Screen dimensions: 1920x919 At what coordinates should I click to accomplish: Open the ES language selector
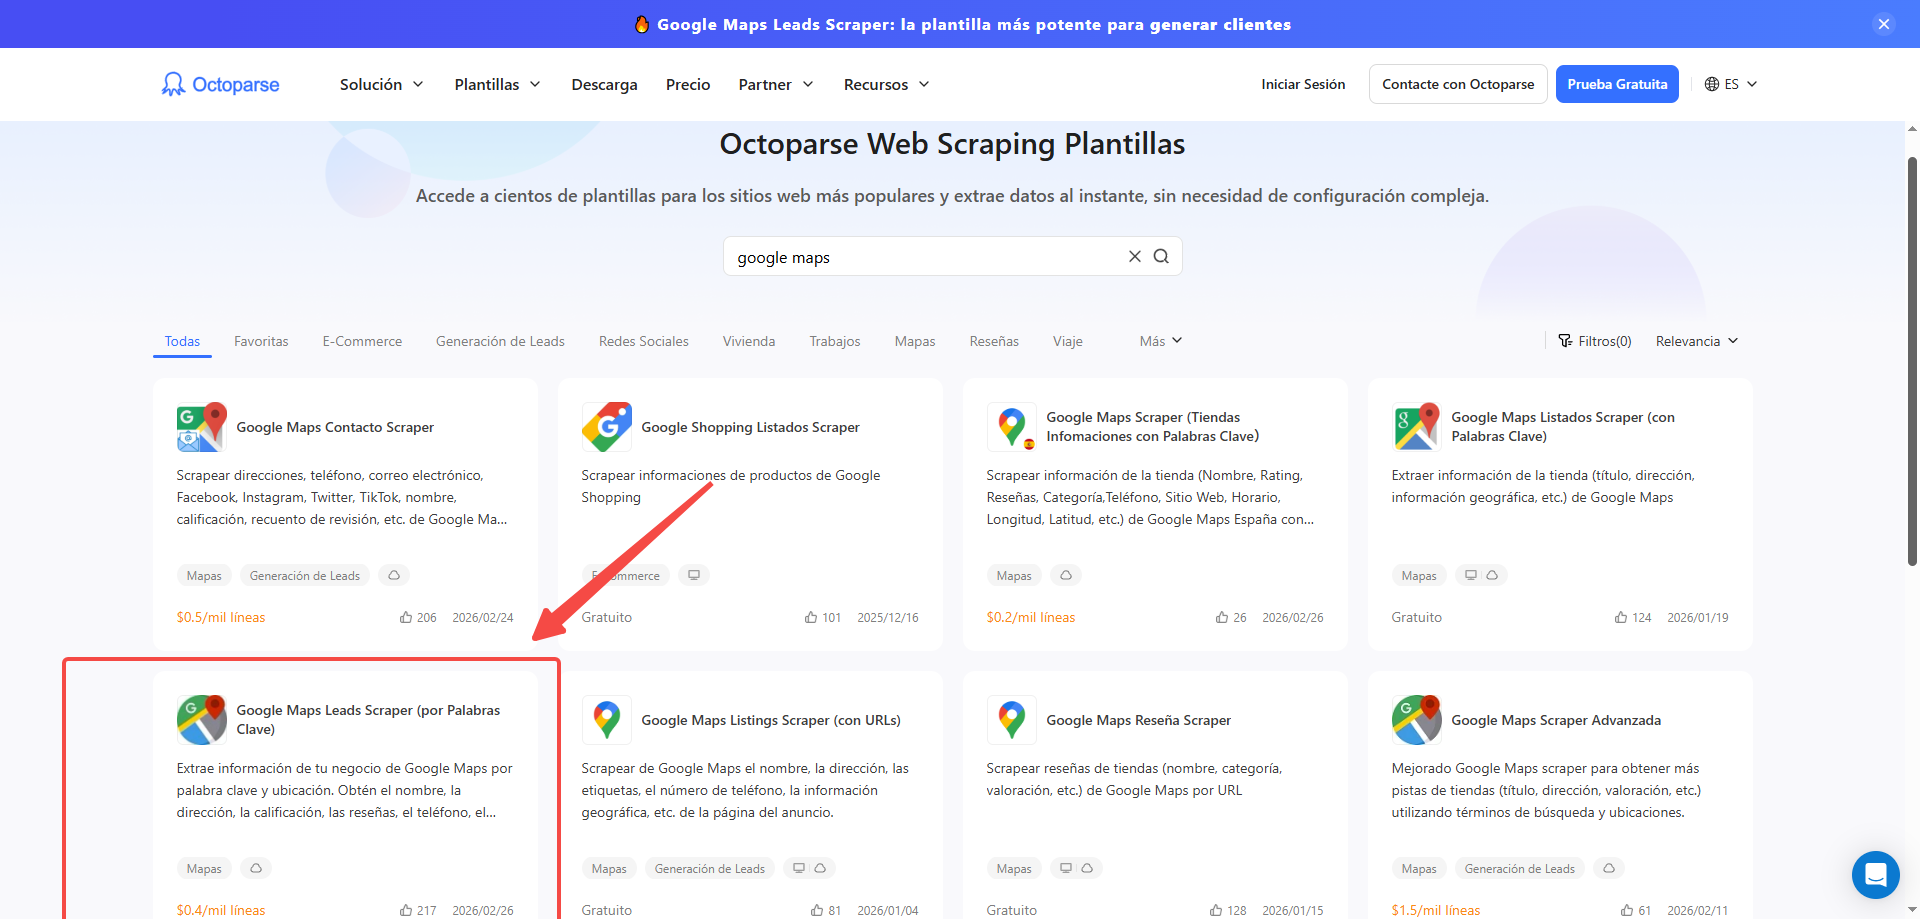pyautogui.click(x=1731, y=84)
